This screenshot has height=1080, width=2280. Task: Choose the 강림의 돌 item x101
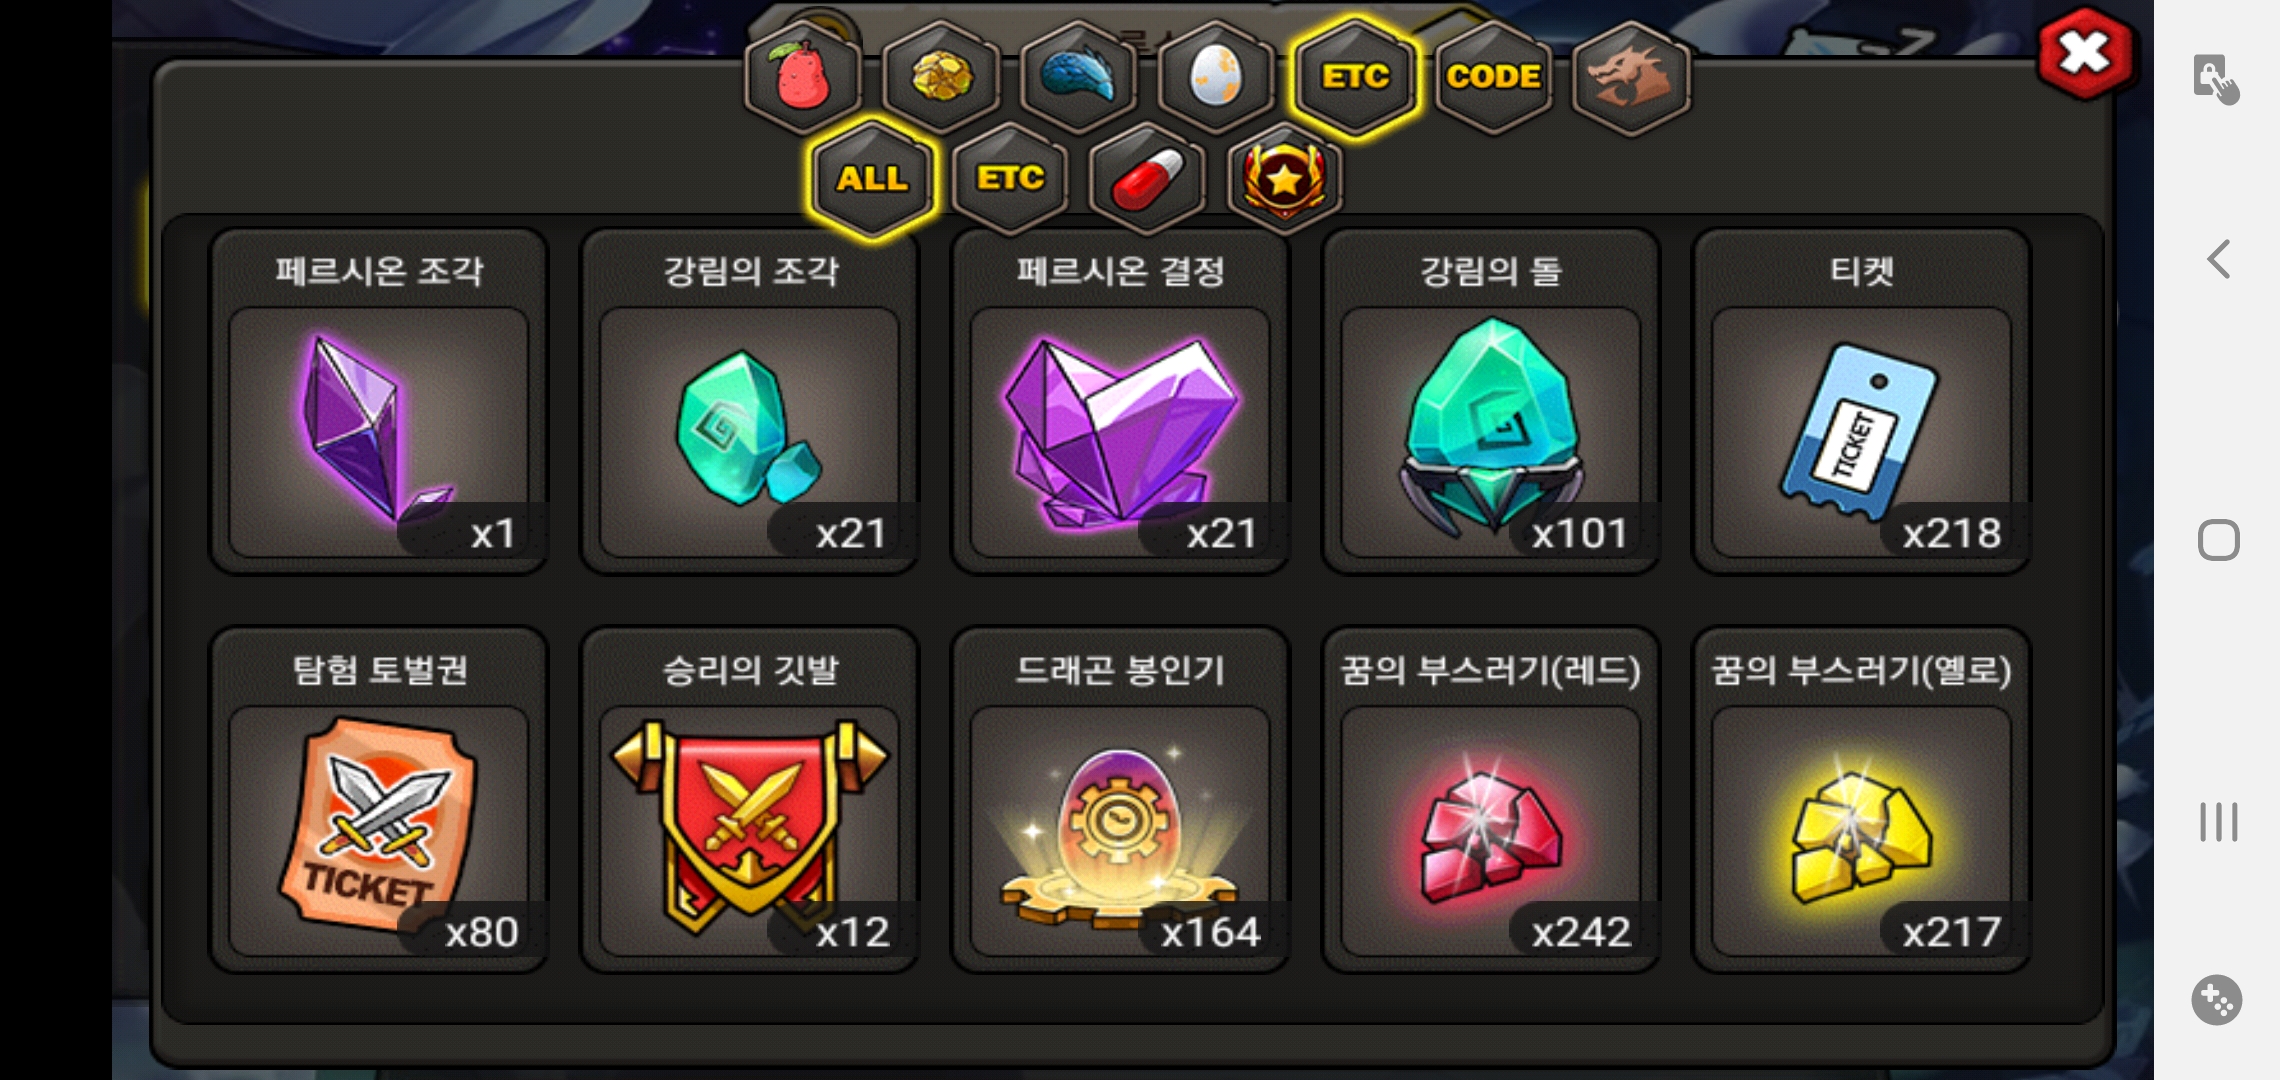coord(1491,402)
